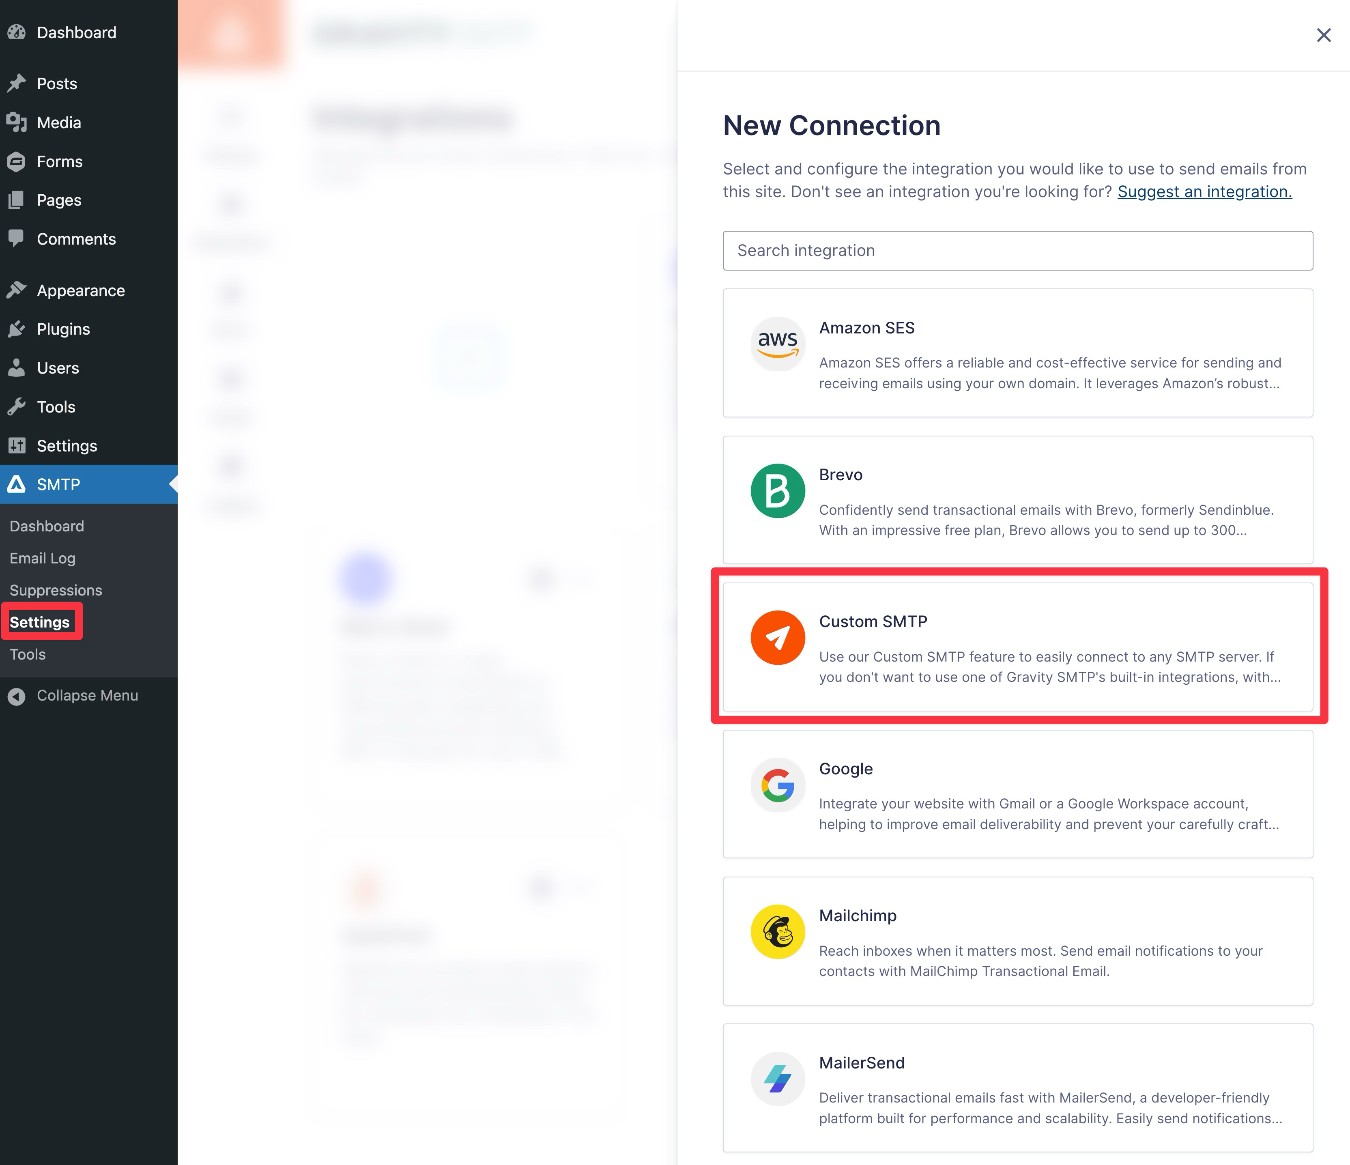
Task: Open SMTP Tools submenu item
Action: [28, 654]
